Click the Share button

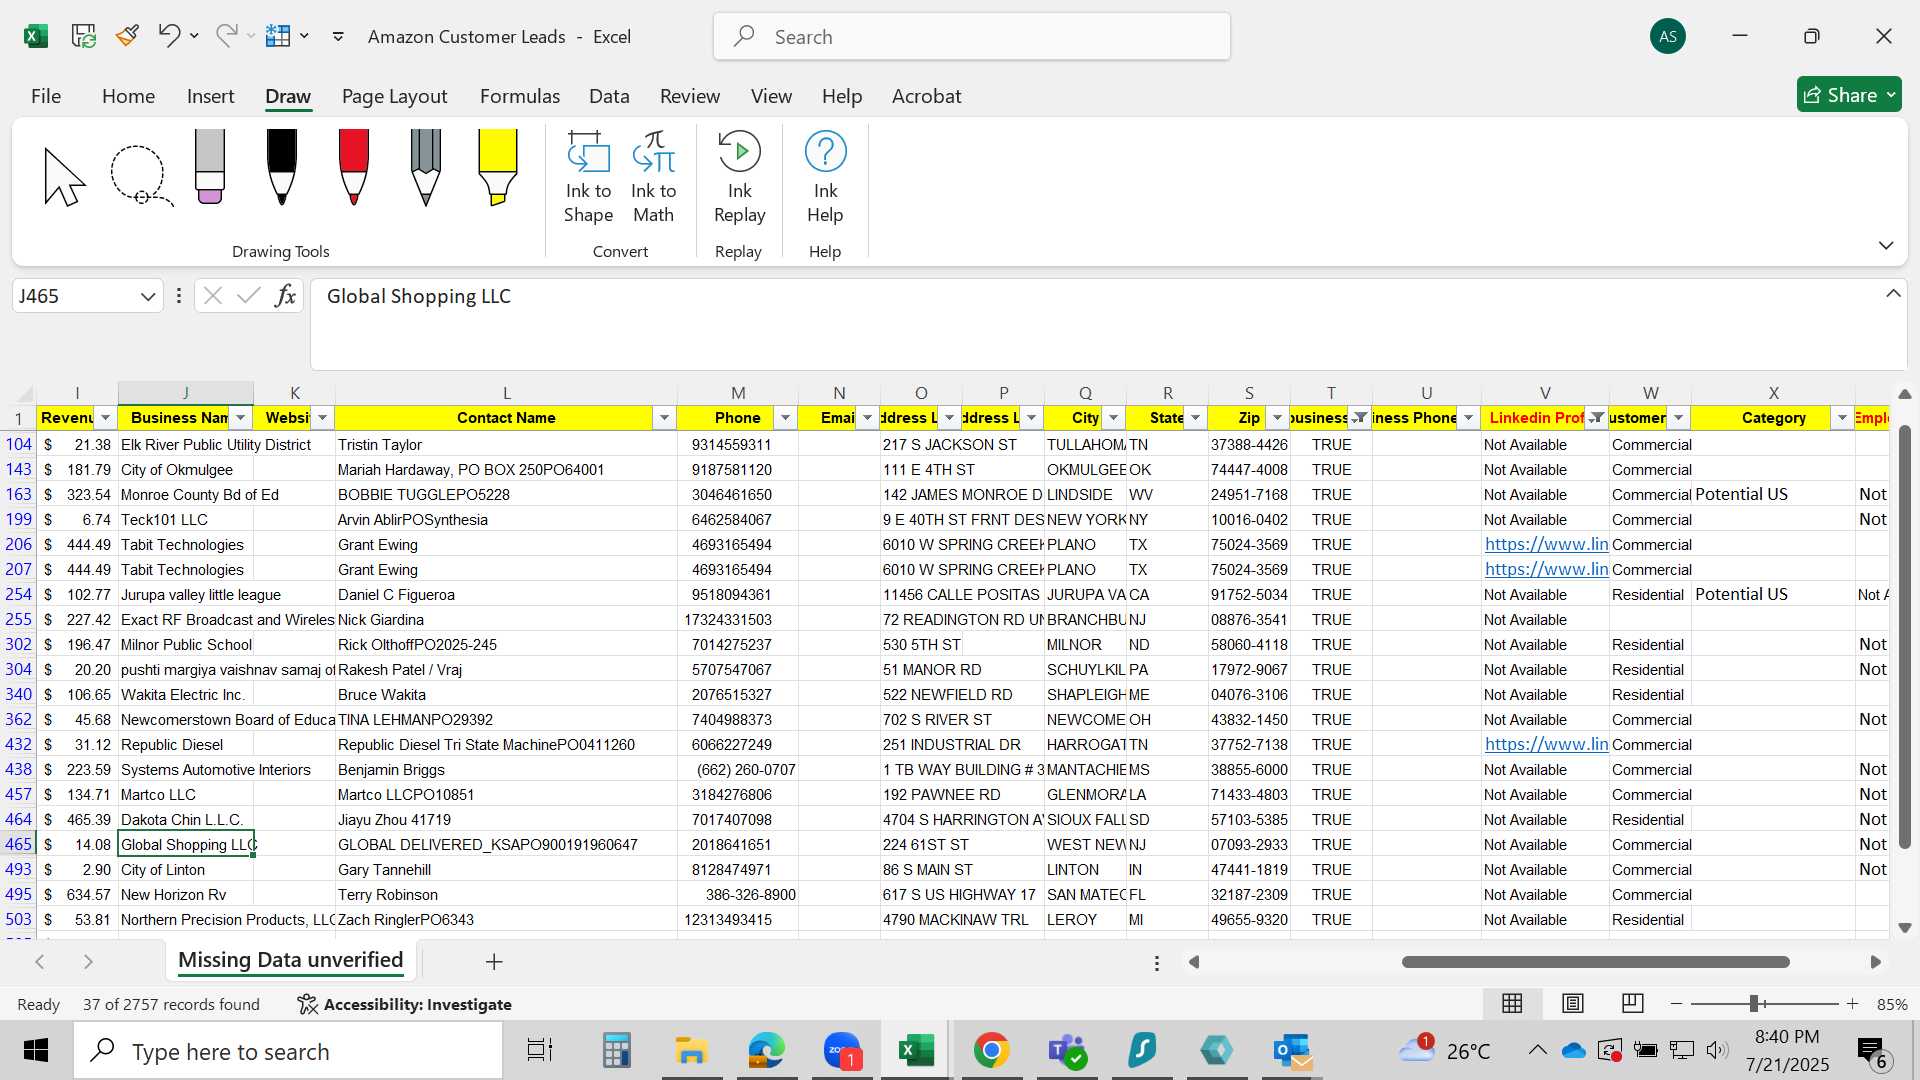(x=1849, y=95)
